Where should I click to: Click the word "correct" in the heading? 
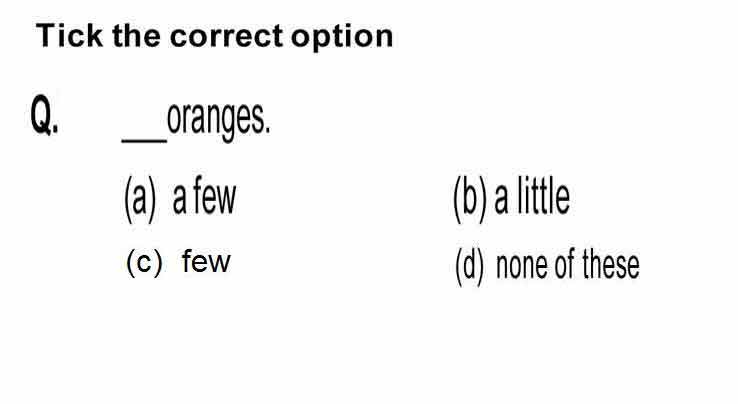[226, 36]
